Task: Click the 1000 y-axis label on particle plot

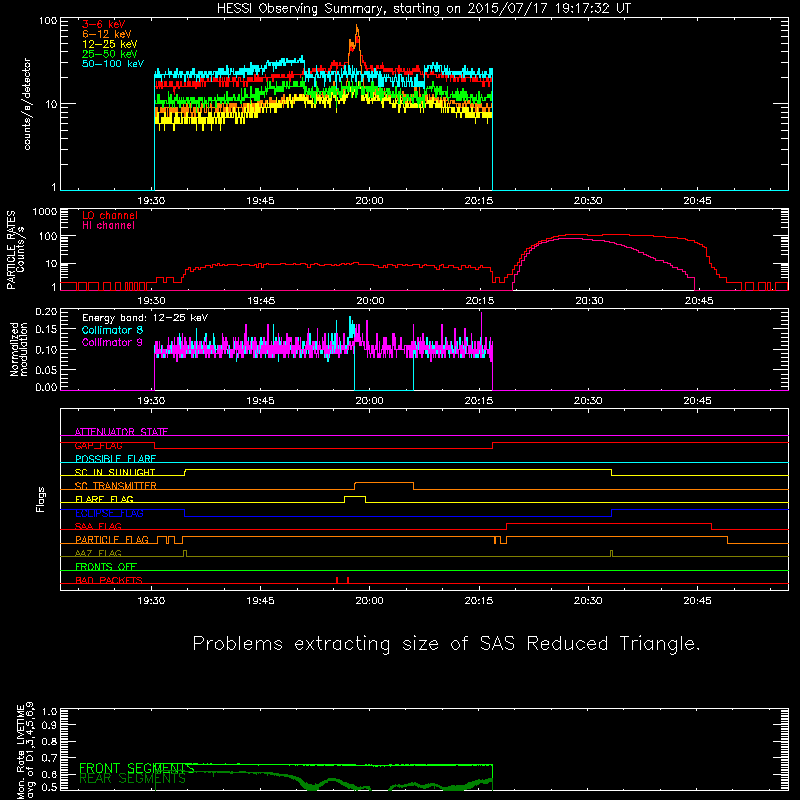Action: (x=45, y=211)
